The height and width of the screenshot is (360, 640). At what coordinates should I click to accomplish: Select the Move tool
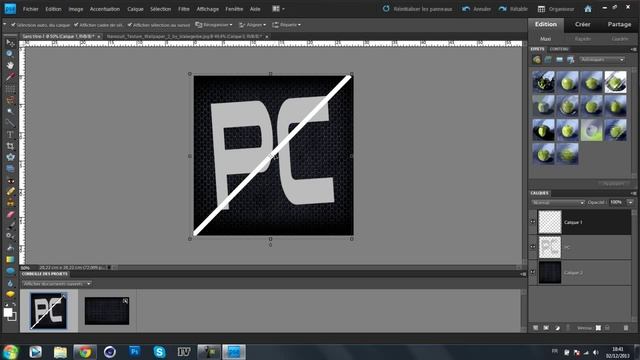[10, 43]
